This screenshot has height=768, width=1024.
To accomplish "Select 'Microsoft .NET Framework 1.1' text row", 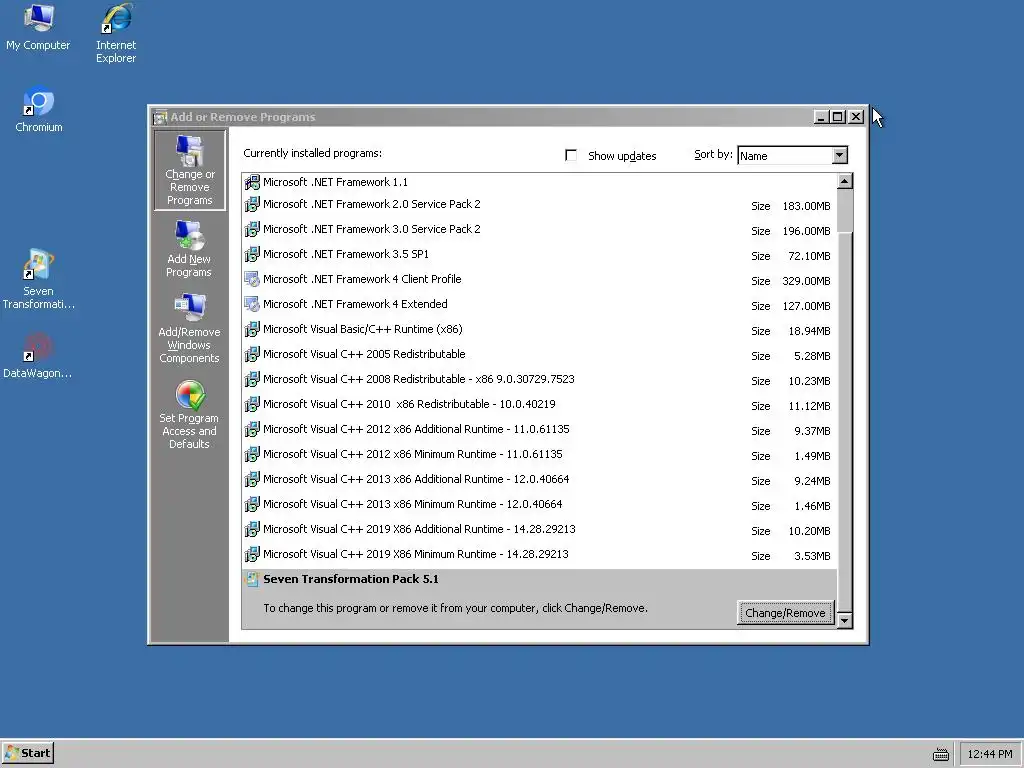I will pyautogui.click(x=335, y=182).
